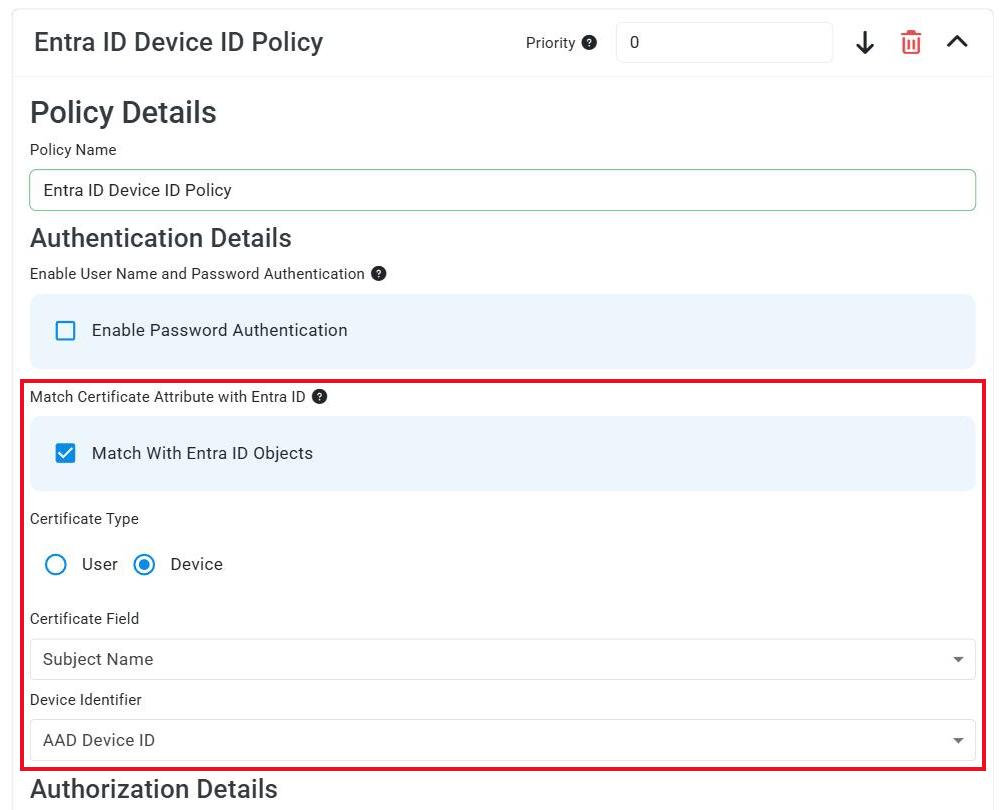This screenshot has width=1006, height=810.
Task: Click the Priority input field
Action: pos(724,42)
